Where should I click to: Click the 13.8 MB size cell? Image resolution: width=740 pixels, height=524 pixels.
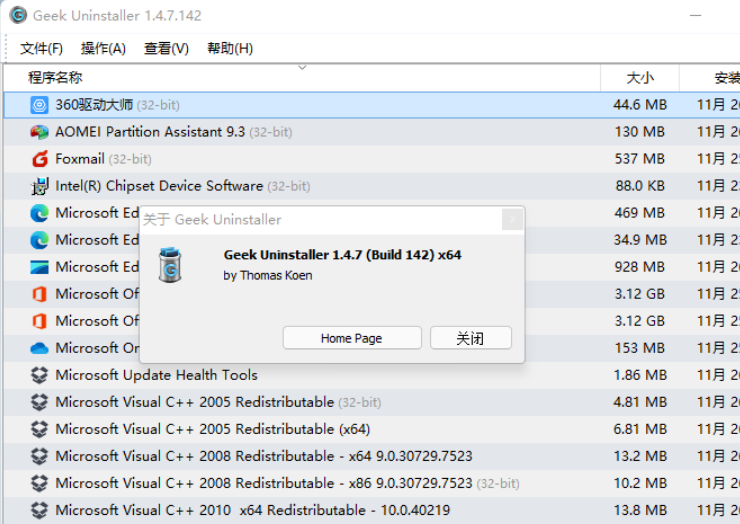pyautogui.click(x=640, y=510)
